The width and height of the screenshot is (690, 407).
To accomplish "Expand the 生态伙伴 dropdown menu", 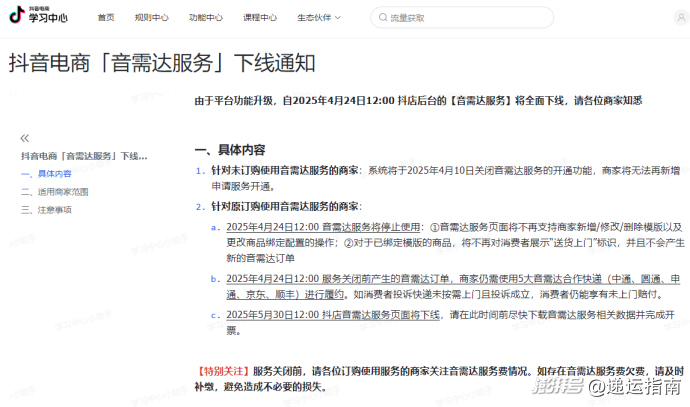I will click(x=319, y=18).
